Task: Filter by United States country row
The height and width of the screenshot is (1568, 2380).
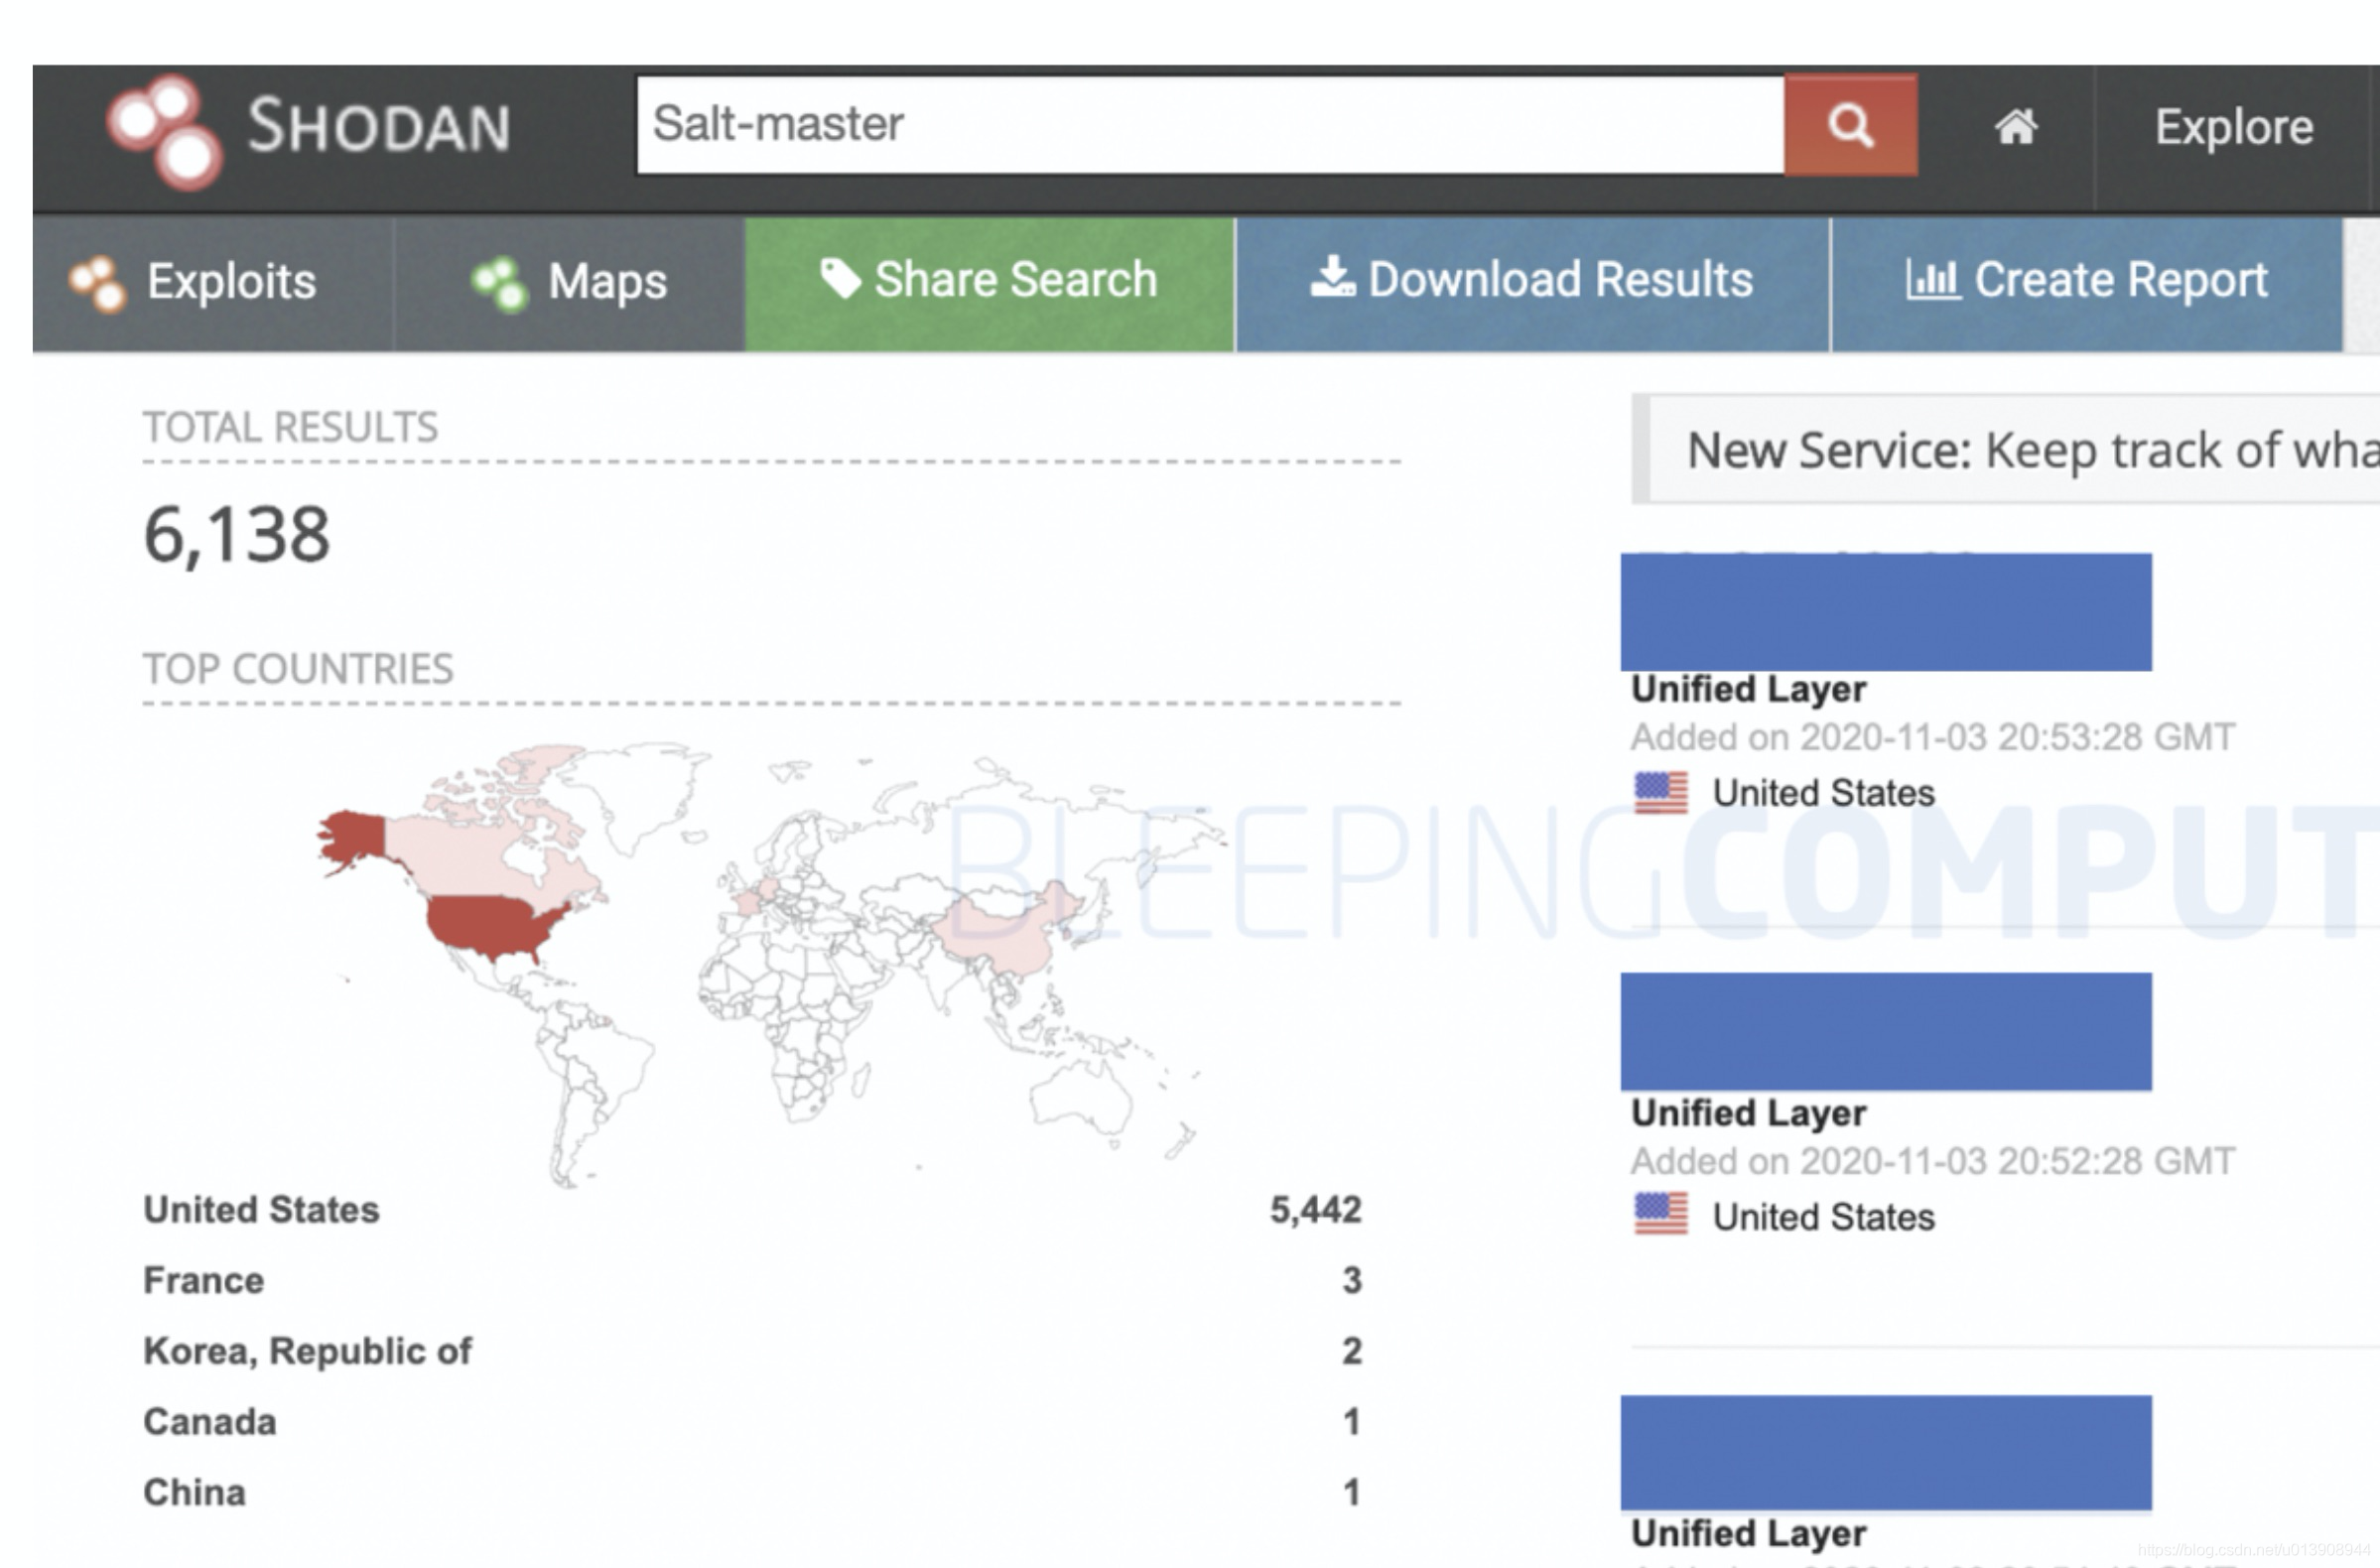Action: (x=262, y=1210)
